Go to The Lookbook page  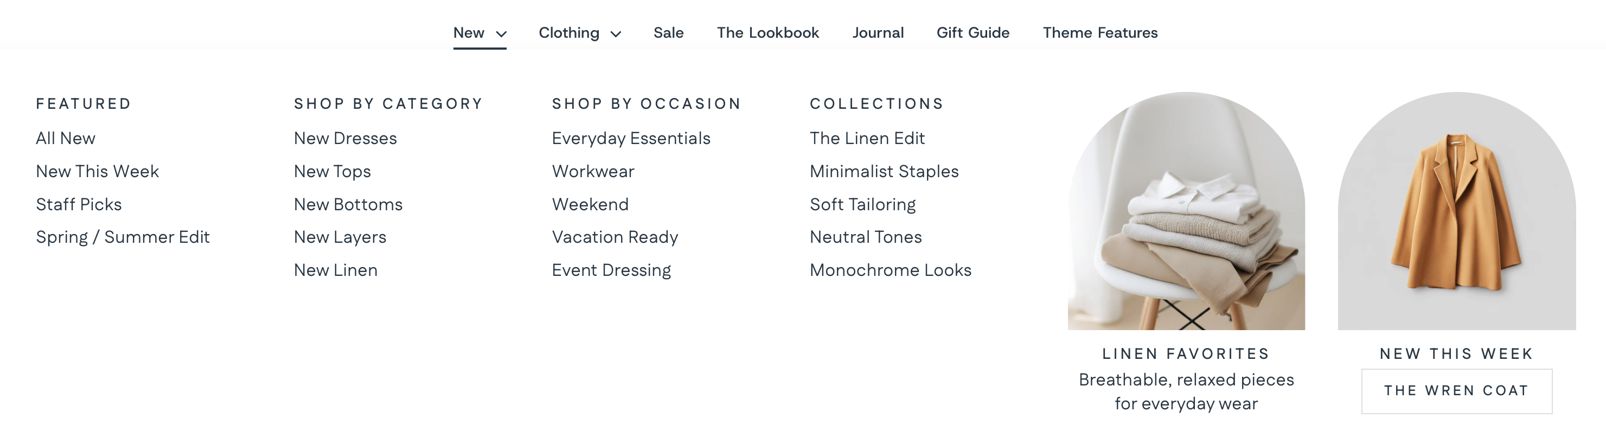767,33
